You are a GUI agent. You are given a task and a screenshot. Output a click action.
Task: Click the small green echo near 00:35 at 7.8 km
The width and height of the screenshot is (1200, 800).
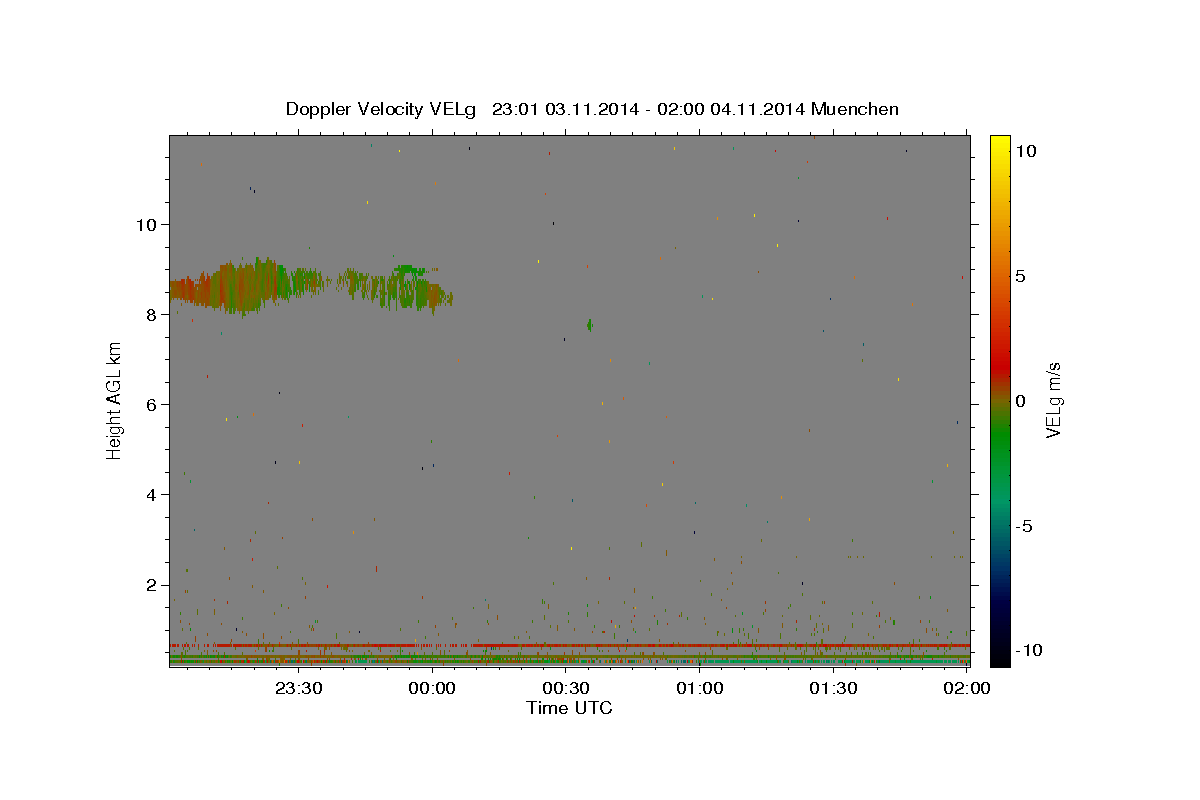tap(590, 325)
